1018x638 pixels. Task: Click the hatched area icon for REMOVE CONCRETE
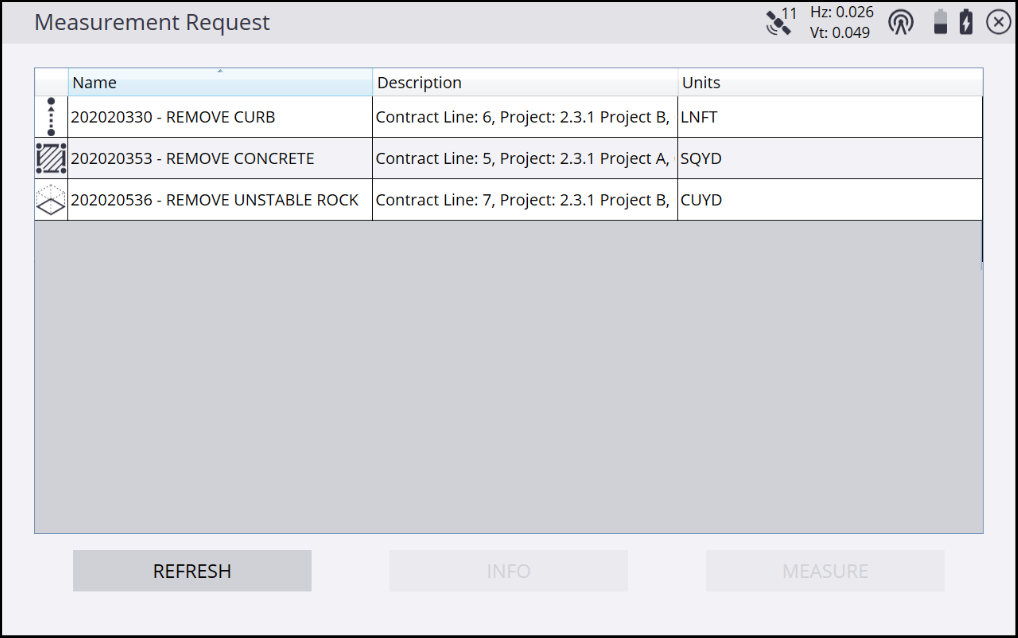coord(51,158)
